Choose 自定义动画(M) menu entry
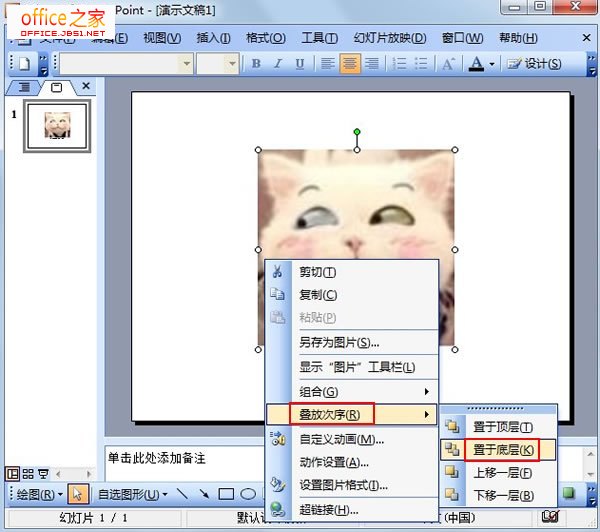600x532 pixels. tap(352, 439)
